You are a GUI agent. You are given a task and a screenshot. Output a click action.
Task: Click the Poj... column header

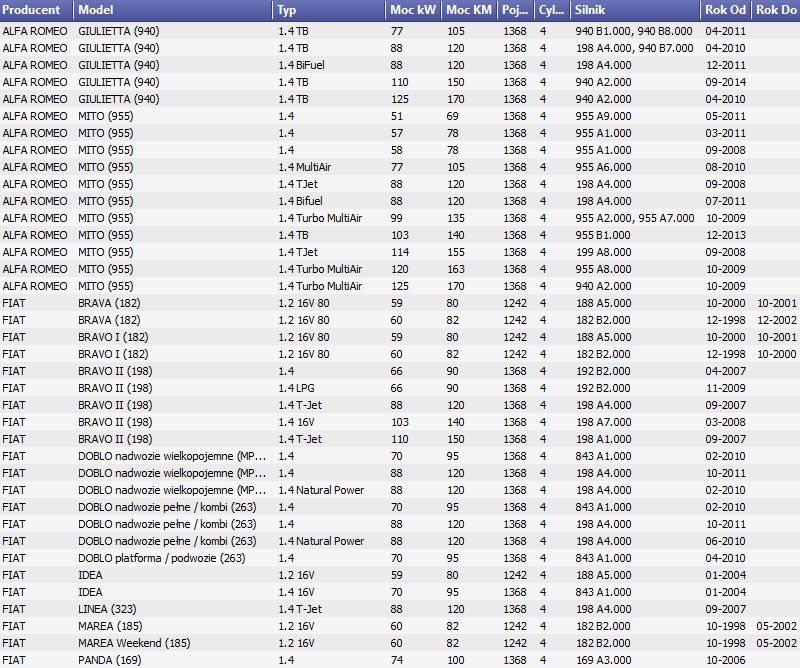coord(516,10)
